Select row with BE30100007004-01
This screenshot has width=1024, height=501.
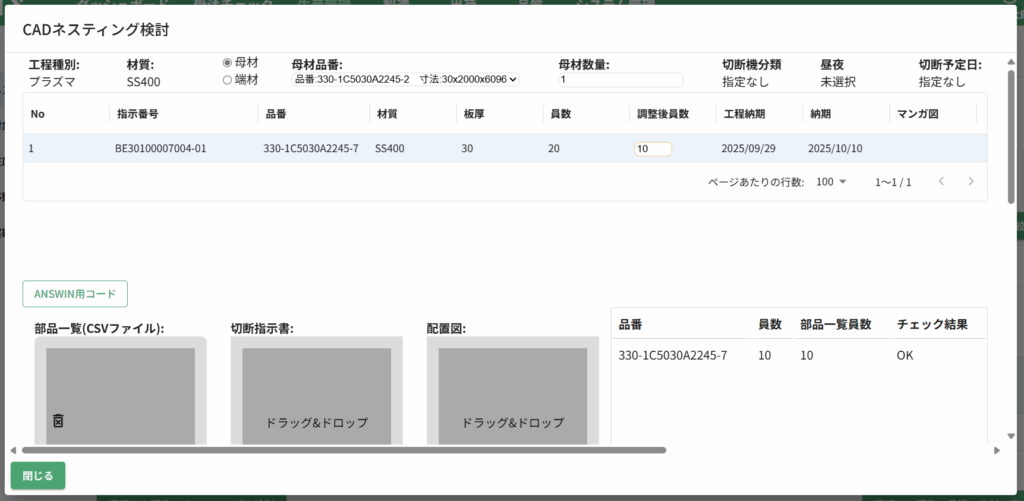click(161, 149)
